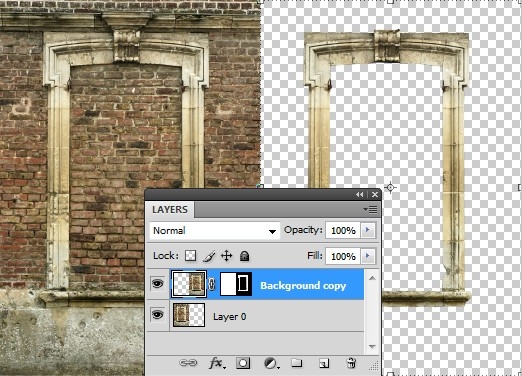The height and width of the screenshot is (376, 522).
Task: Open the Layers panel options menu
Action: tap(370, 209)
